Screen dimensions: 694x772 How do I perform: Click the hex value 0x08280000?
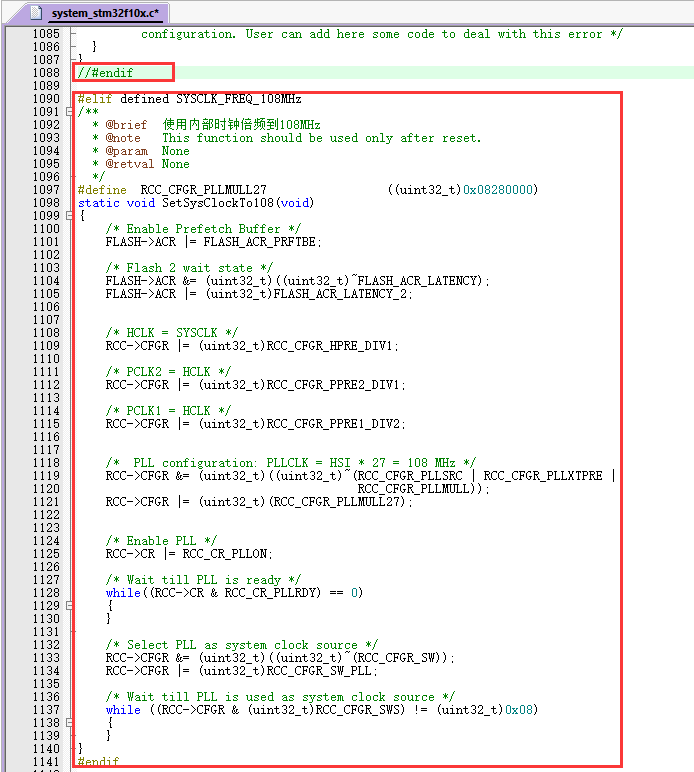(498, 190)
